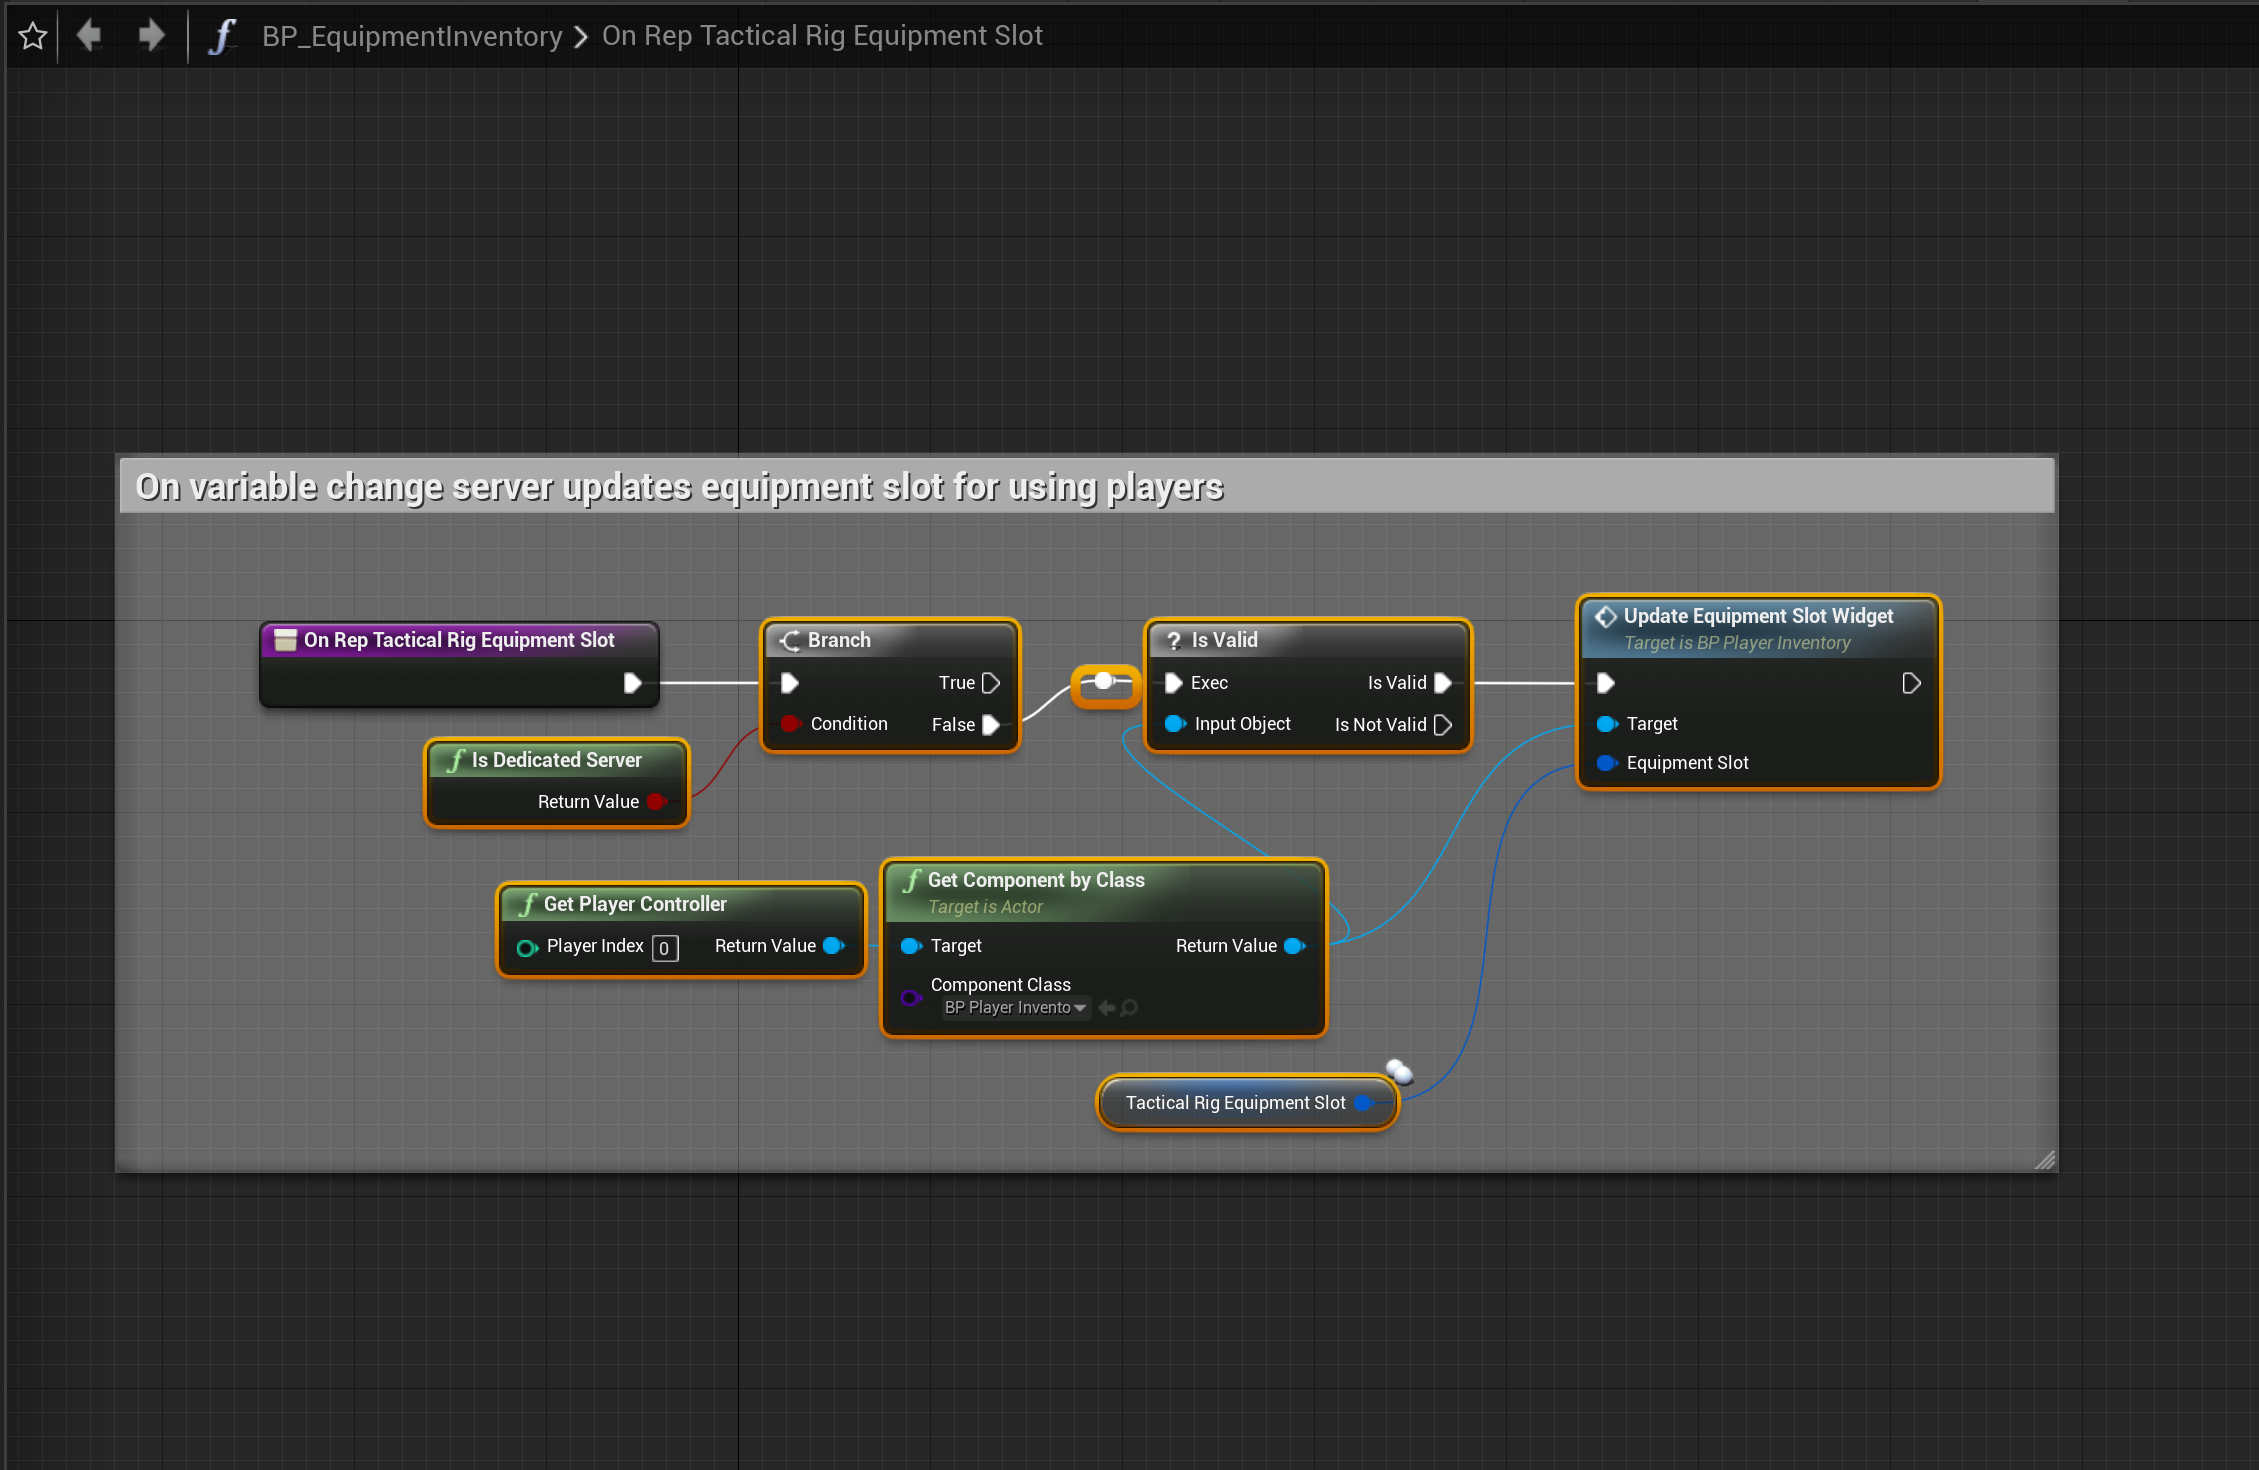2259x1470 pixels.
Task: Click the Player Index value field
Action: pyautogui.click(x=665, y=948)
